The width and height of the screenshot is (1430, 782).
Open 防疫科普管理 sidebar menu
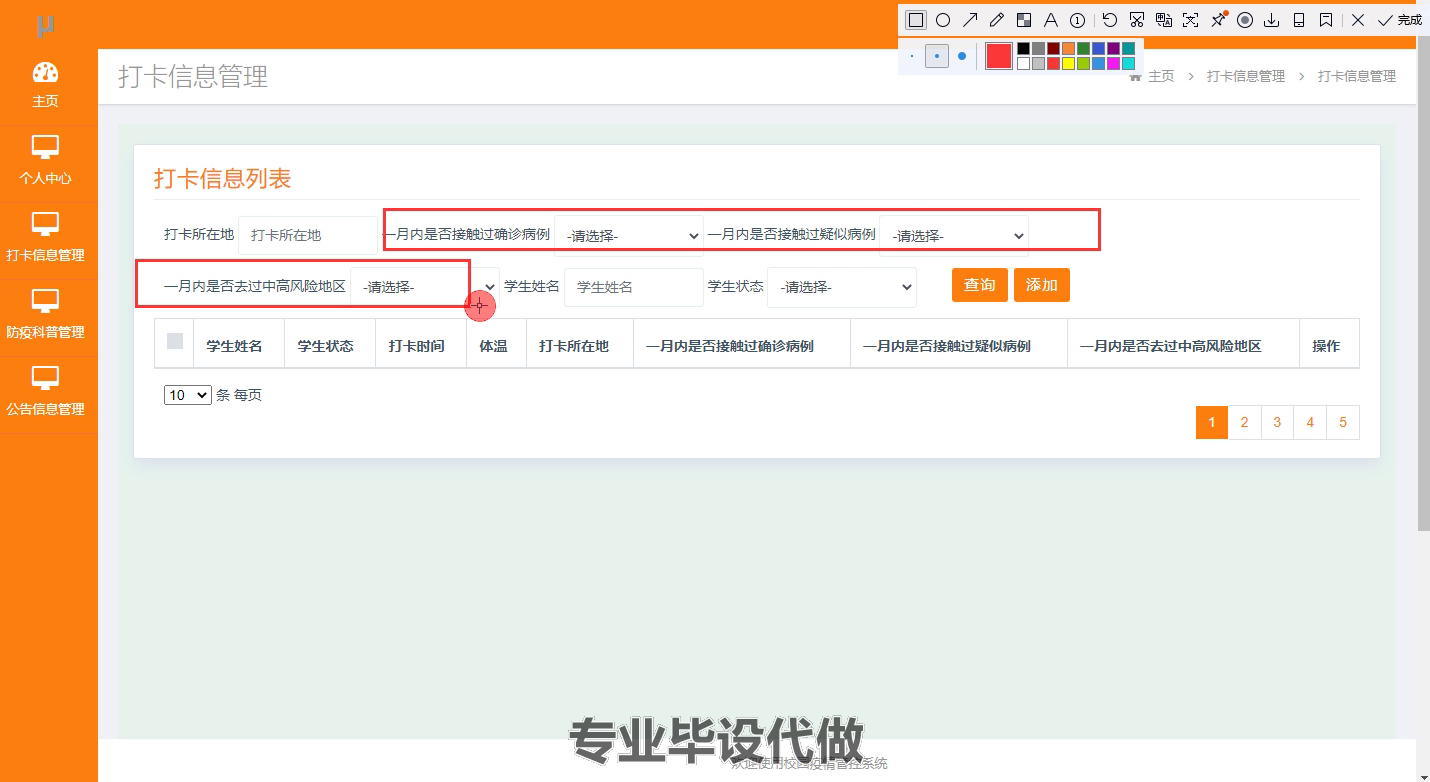(45, 317)
